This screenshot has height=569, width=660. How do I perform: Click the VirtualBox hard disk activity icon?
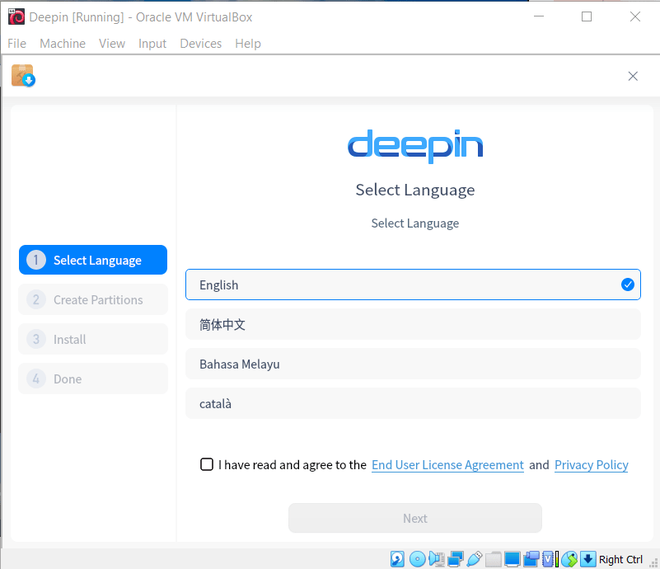tap(397, 559)
